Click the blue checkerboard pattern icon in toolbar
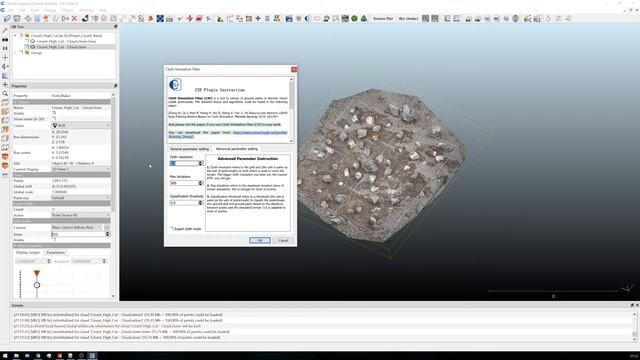The height and width of the screenshot is (360, 640). [x=160, y=18]
